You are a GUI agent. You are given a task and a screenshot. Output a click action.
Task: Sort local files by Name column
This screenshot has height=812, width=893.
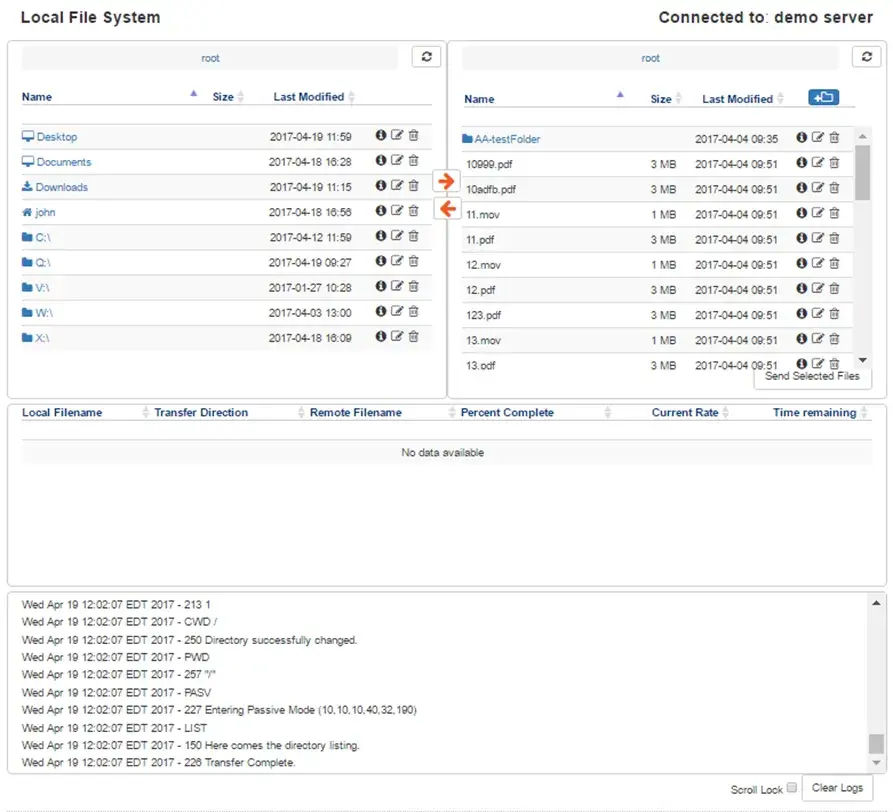(37, 97)
